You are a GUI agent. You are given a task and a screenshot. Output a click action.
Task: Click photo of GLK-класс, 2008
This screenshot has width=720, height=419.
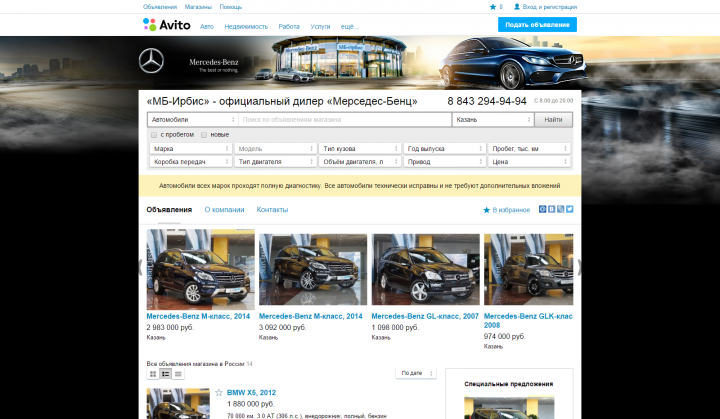[529, 269]
